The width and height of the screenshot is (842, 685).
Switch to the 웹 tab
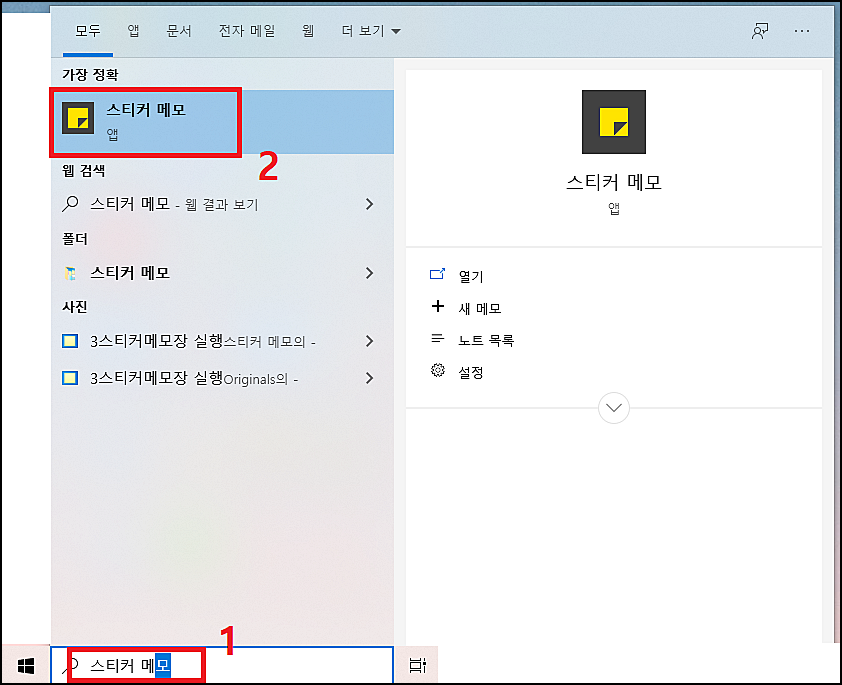tap(308, 31)
